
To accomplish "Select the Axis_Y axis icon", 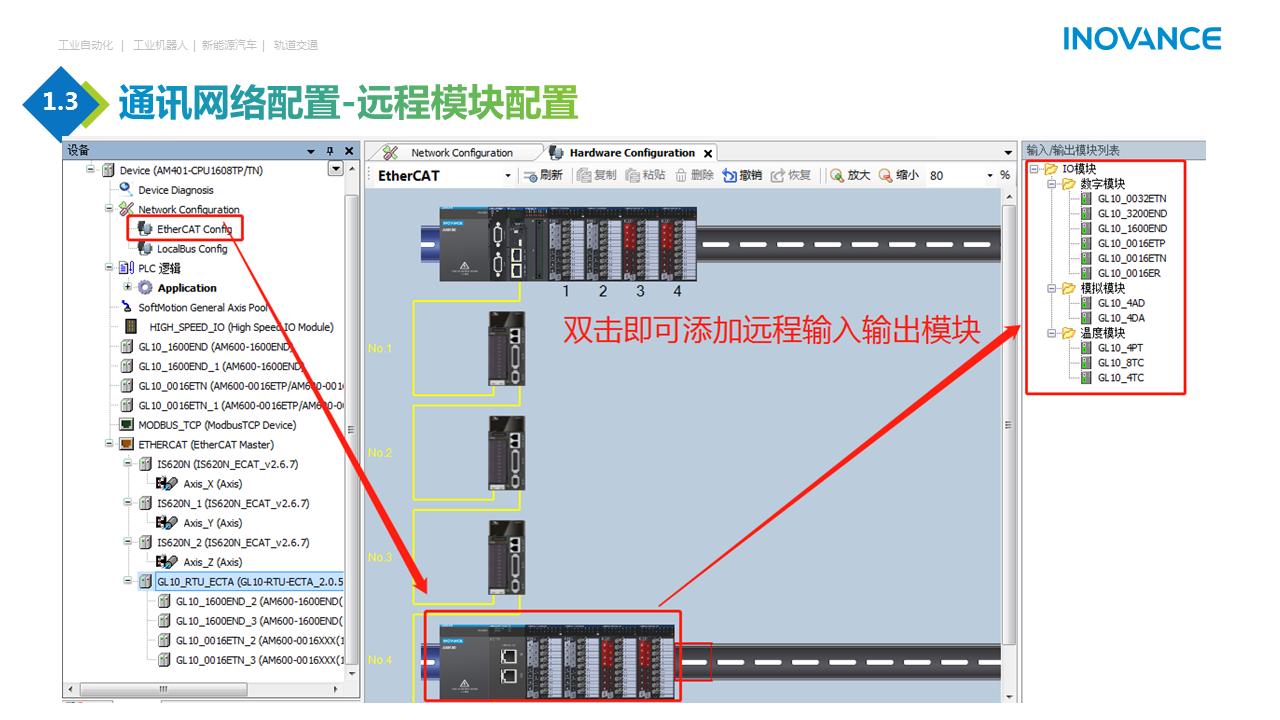I will coord(167,523).
